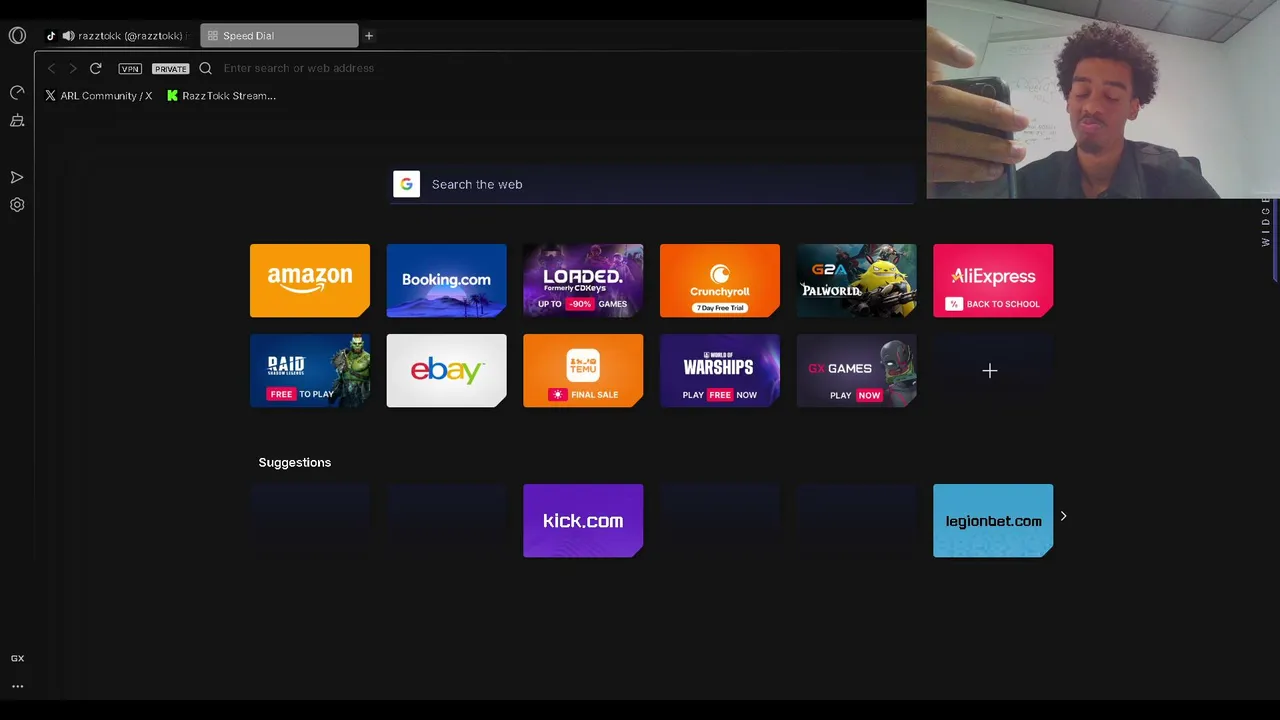Open ARL Community / X bookmark

pyautogui.click(x=99, y=96)
